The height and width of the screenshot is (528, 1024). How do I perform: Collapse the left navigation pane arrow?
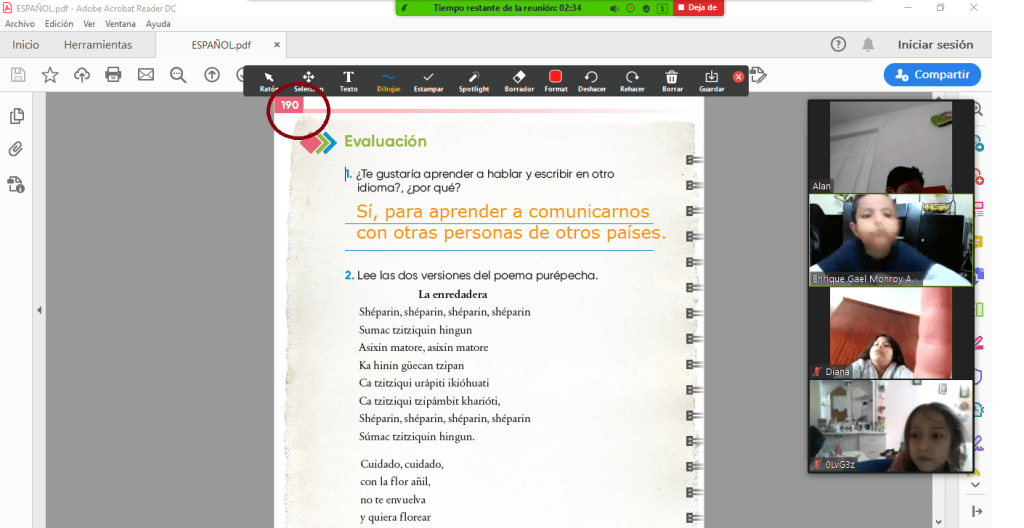(x=39, y=311)
